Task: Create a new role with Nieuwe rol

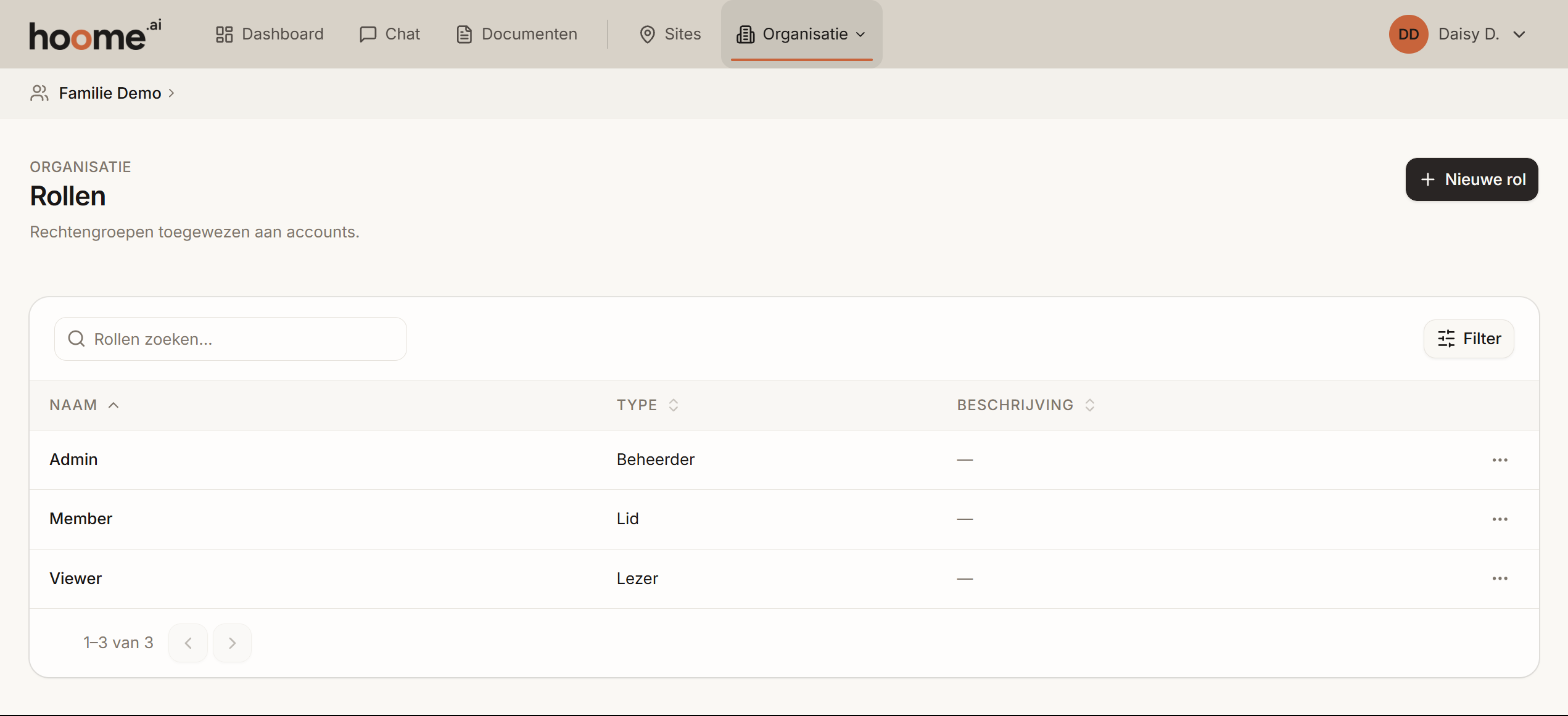Action: pos(1472,180)
